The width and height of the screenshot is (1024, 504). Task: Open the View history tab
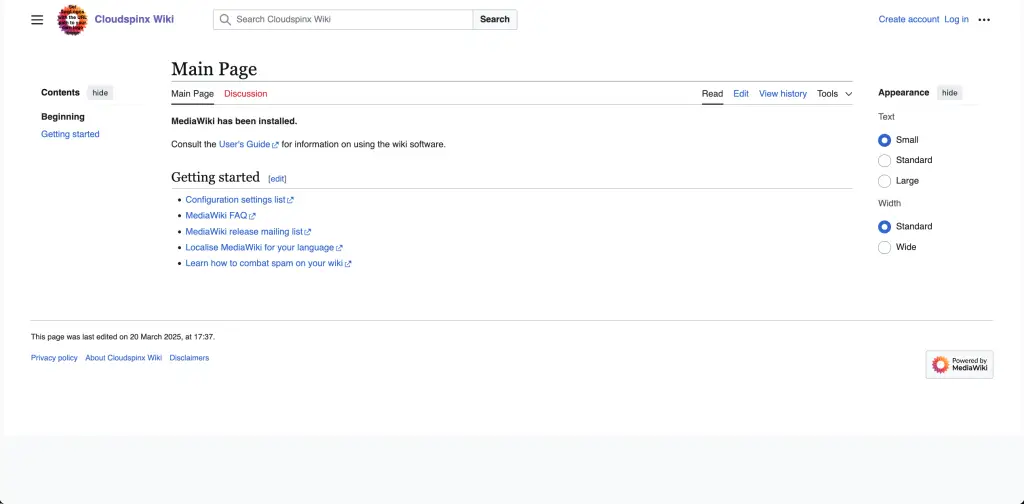click(x=783, y=94)
